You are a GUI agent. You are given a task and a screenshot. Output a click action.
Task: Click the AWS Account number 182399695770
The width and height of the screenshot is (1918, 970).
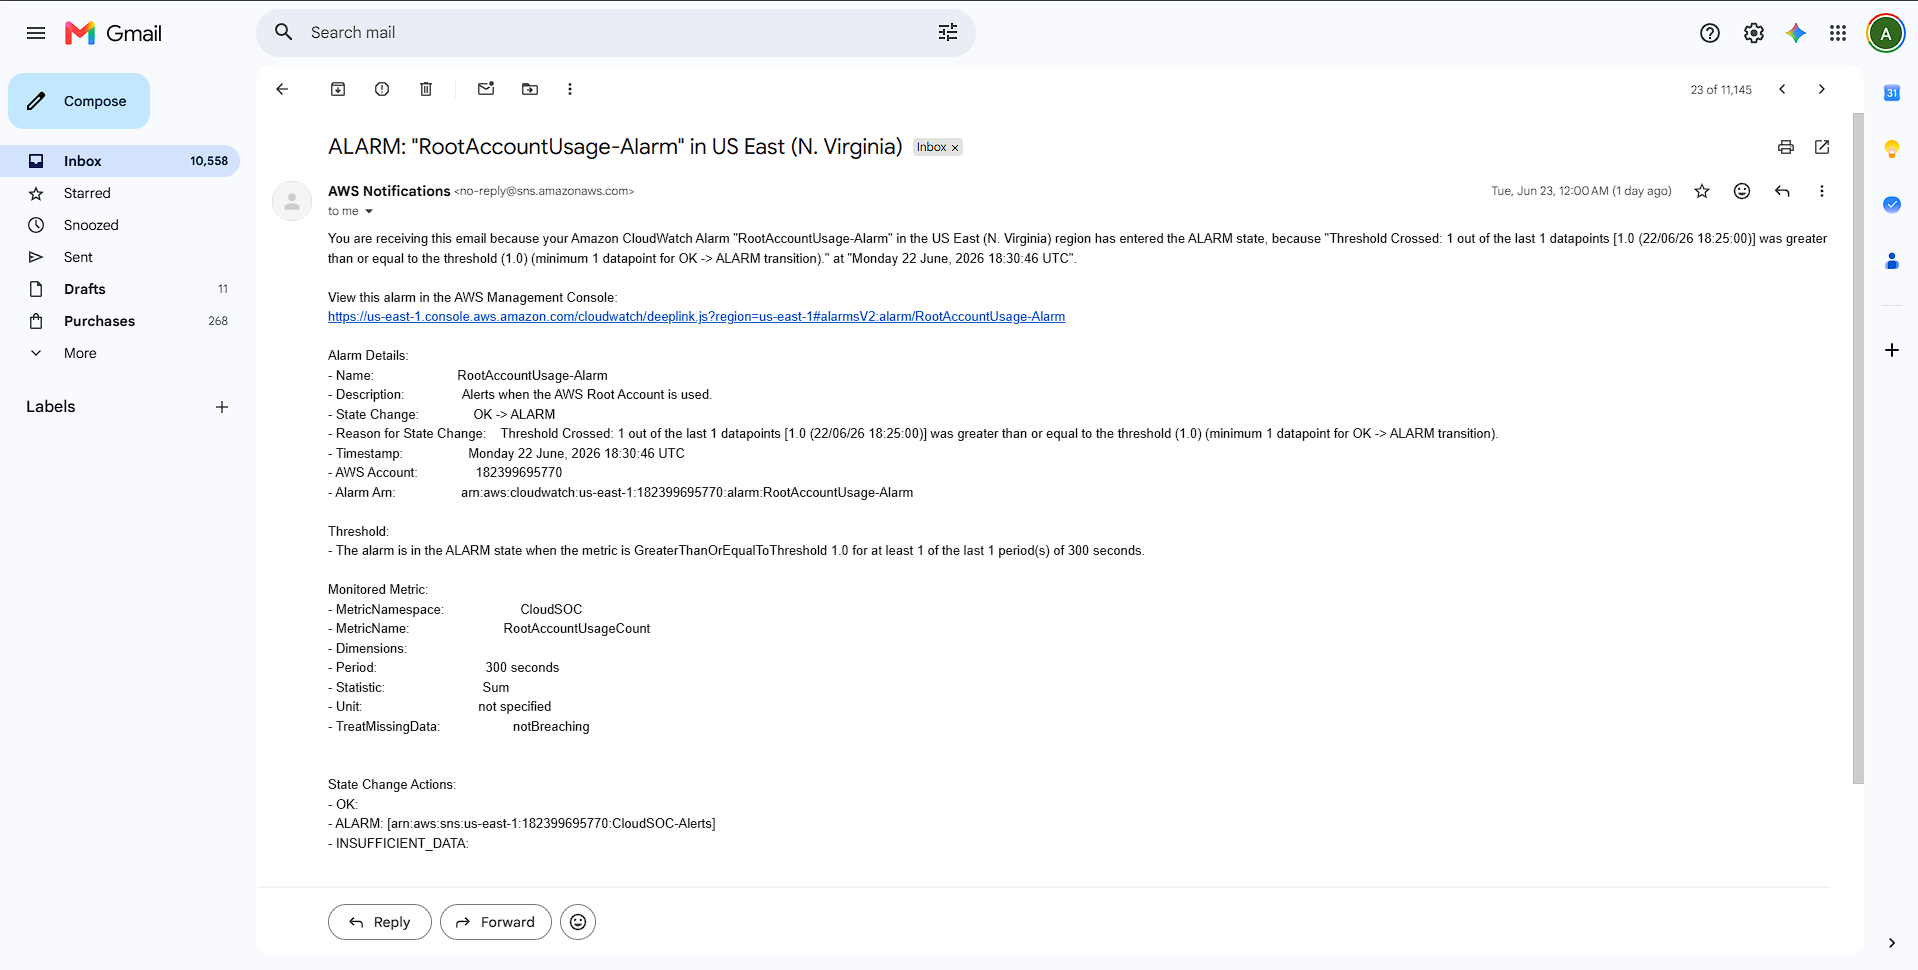tap(519, 473)
